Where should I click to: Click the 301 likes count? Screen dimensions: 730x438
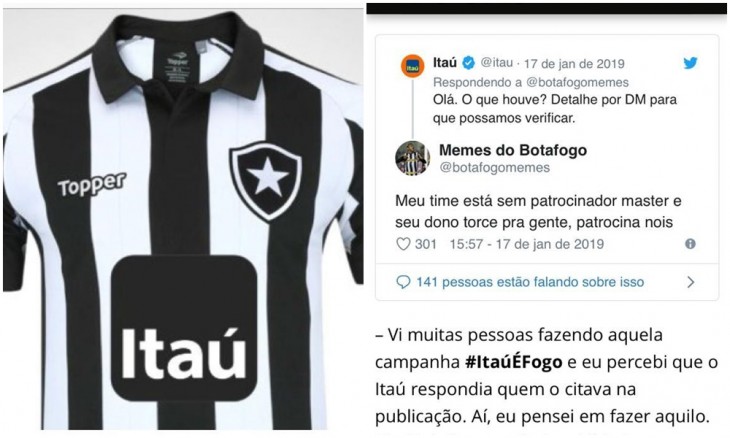(426, 244)
